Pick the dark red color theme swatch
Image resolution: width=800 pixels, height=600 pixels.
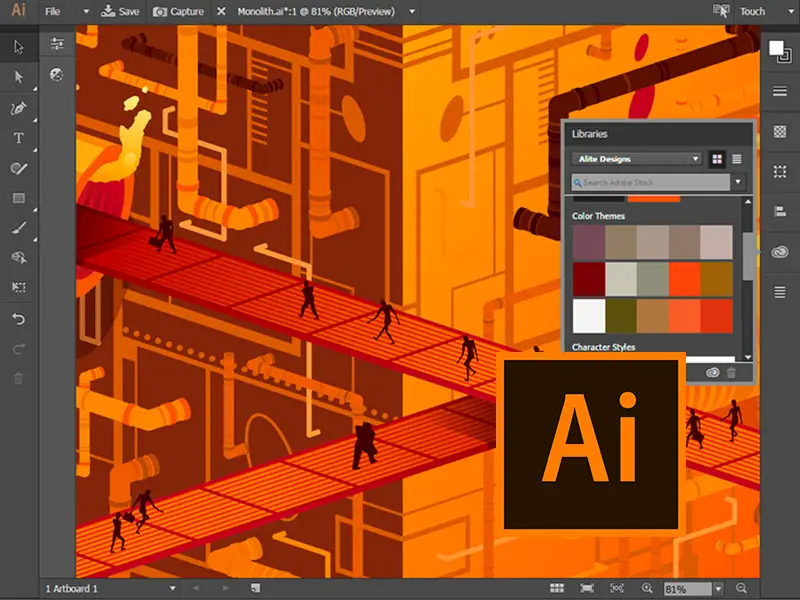tap(589, 278)
